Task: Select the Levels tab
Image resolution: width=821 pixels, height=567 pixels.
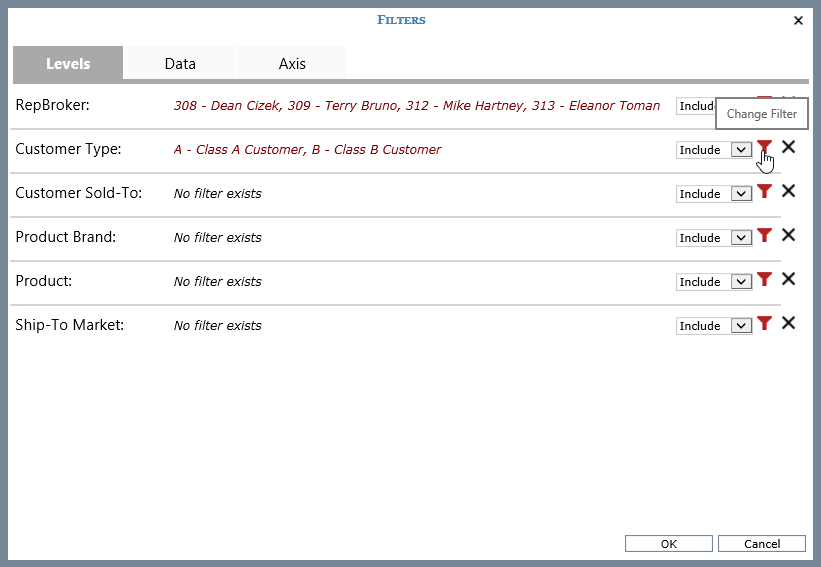Action: (68, 63)
